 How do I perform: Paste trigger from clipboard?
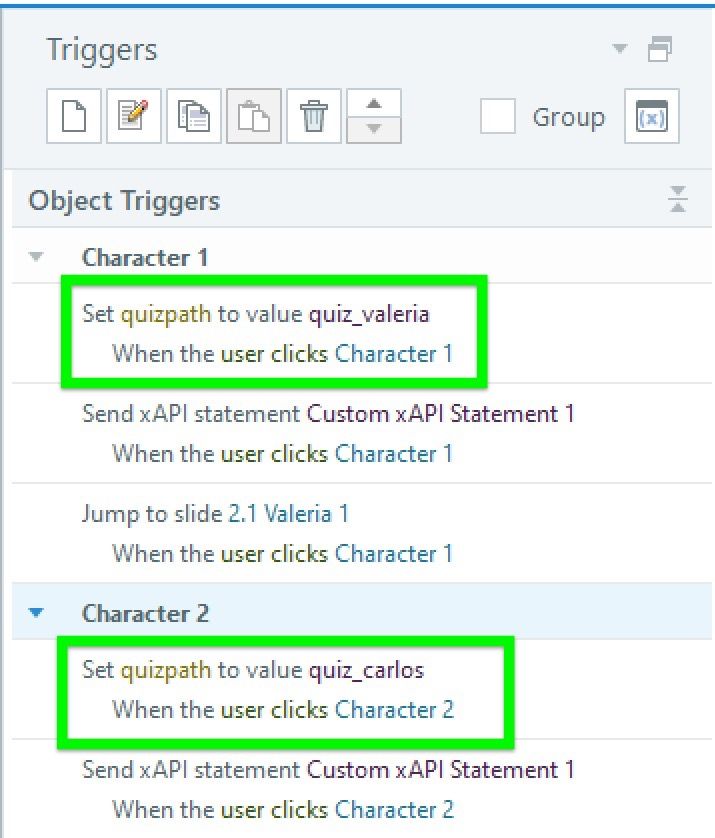[x=254, y=117]
